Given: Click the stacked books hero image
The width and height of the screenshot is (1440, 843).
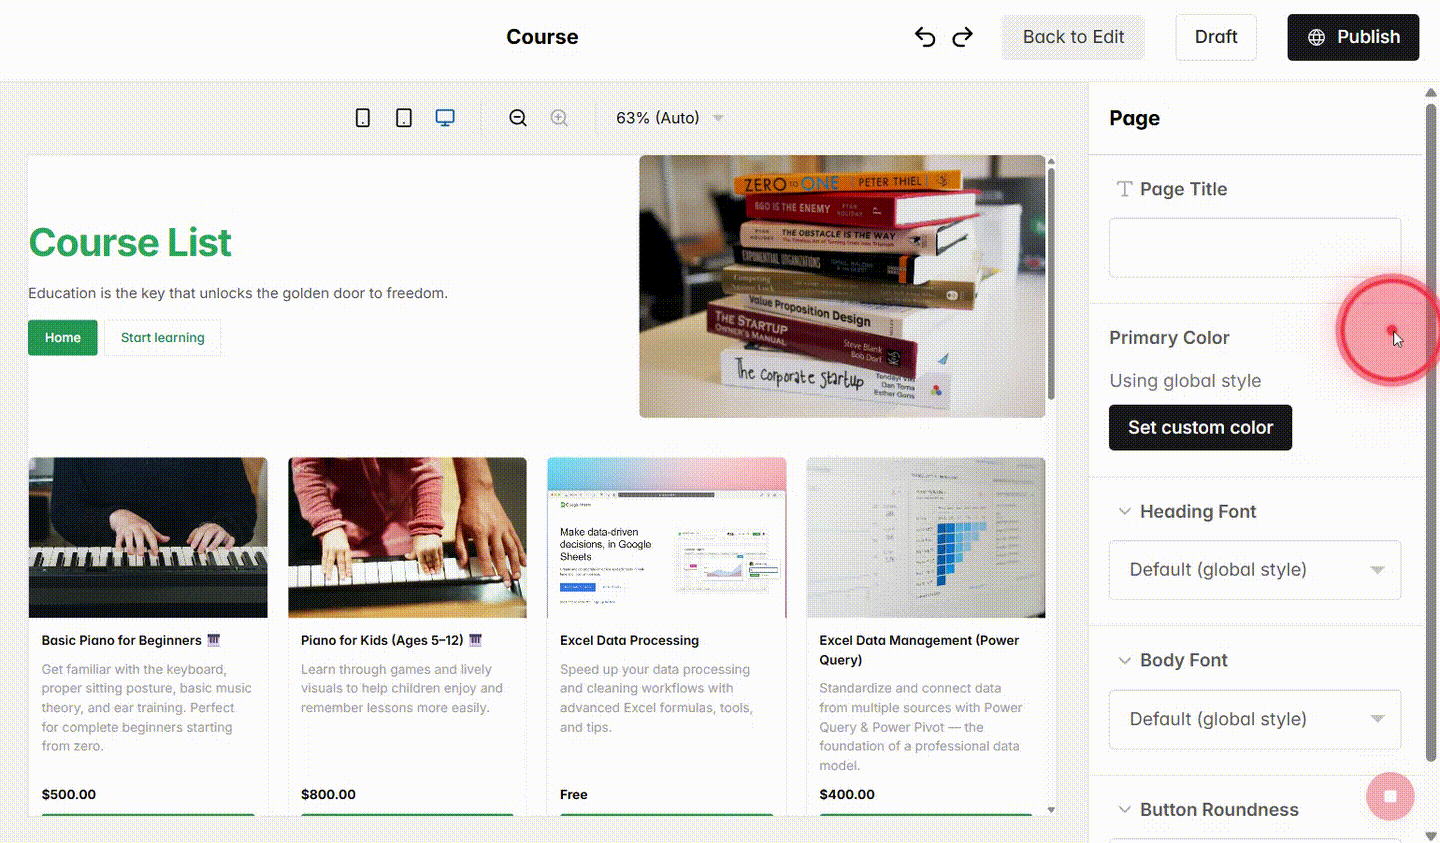Looking at the screenshot, I should coord(842,286).
